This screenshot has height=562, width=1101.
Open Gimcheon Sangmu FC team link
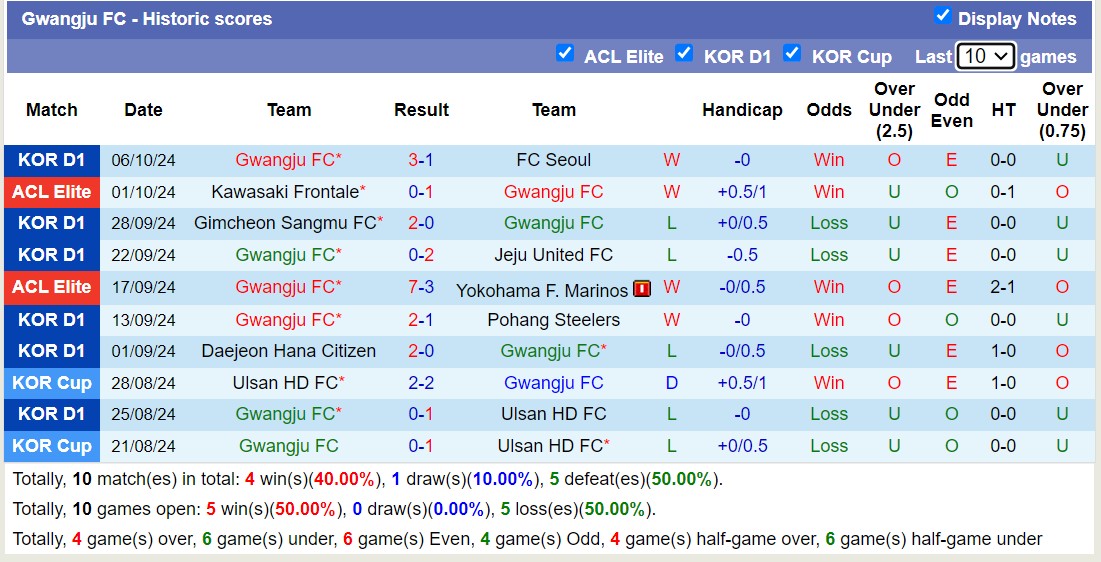285,223
